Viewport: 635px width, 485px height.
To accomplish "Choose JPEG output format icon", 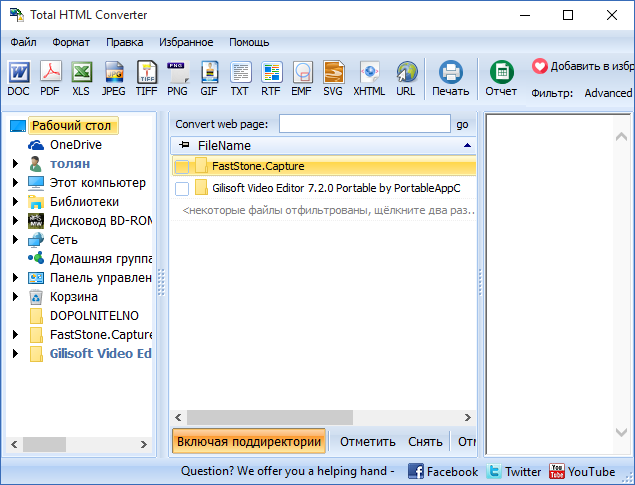I will [114, 78].
